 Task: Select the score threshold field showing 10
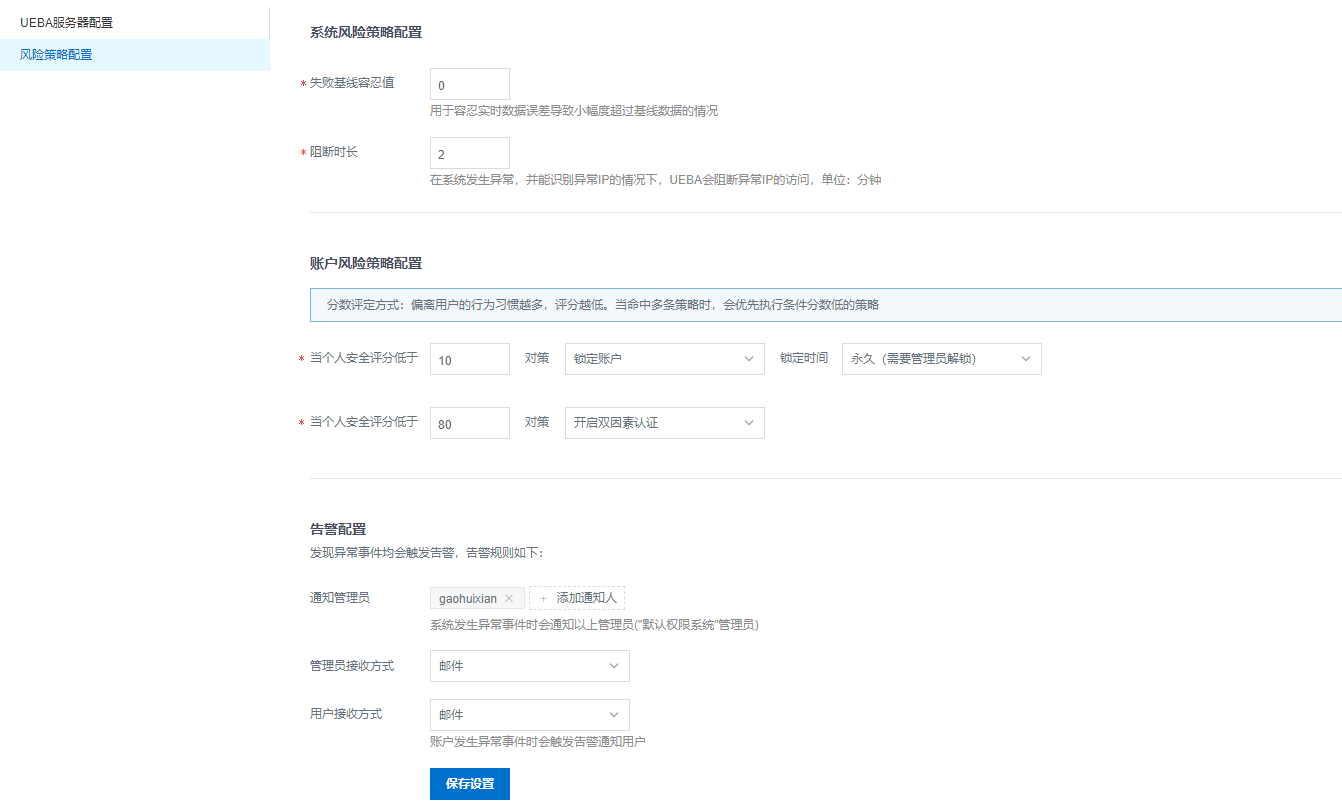pos(469,360)
